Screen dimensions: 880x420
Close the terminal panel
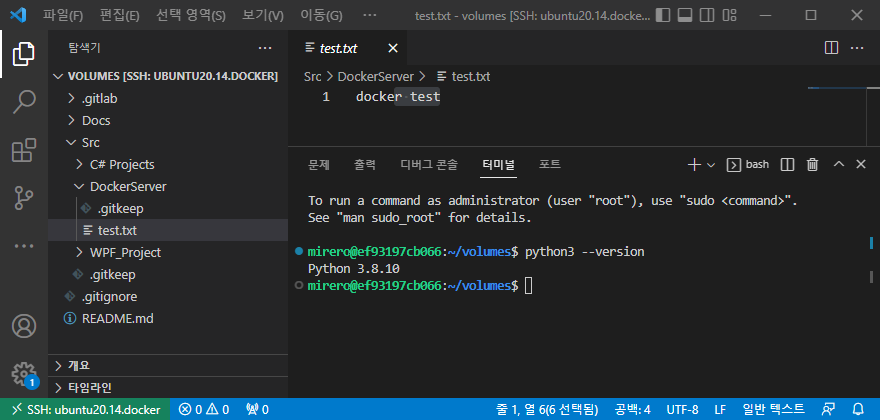(x=861, y=165)
